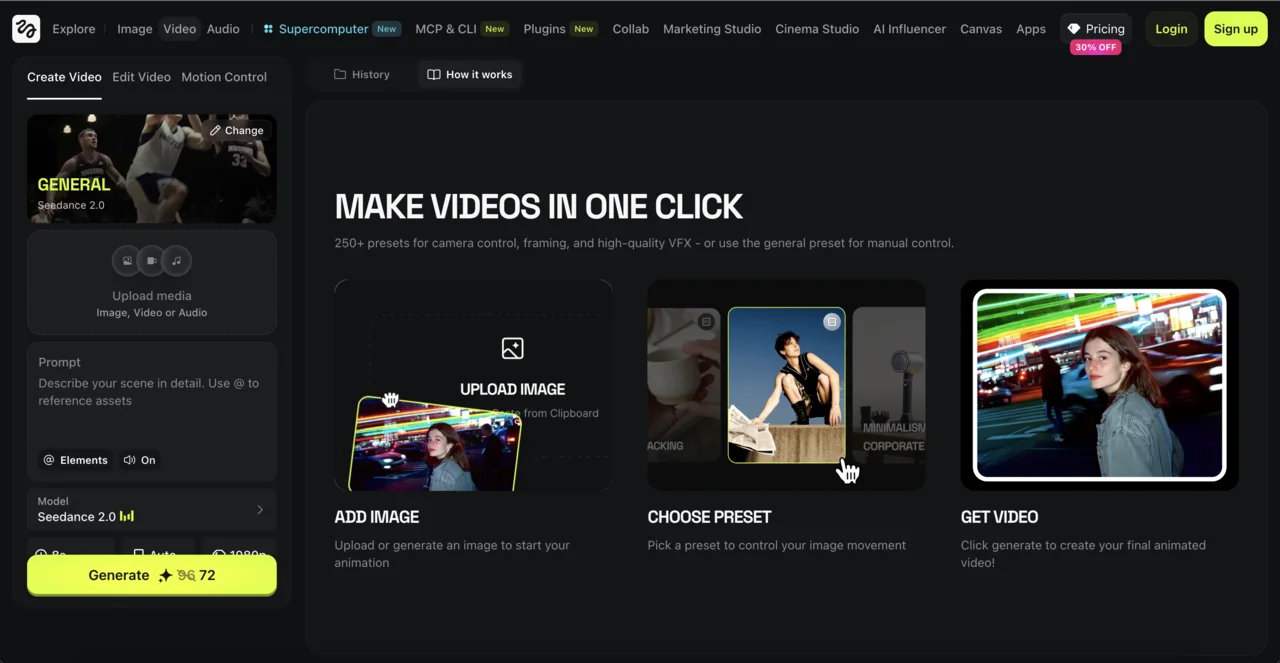Click the MAKE VIDEOS IN ONE CLICK headline

click(539, 206)
